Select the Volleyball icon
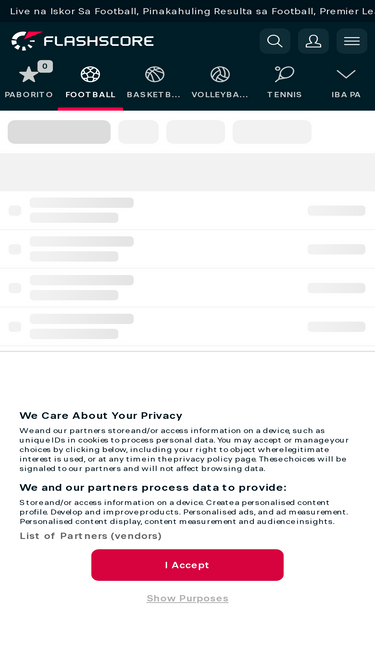This screenshot has height=667, width=375. click(220, 74)
